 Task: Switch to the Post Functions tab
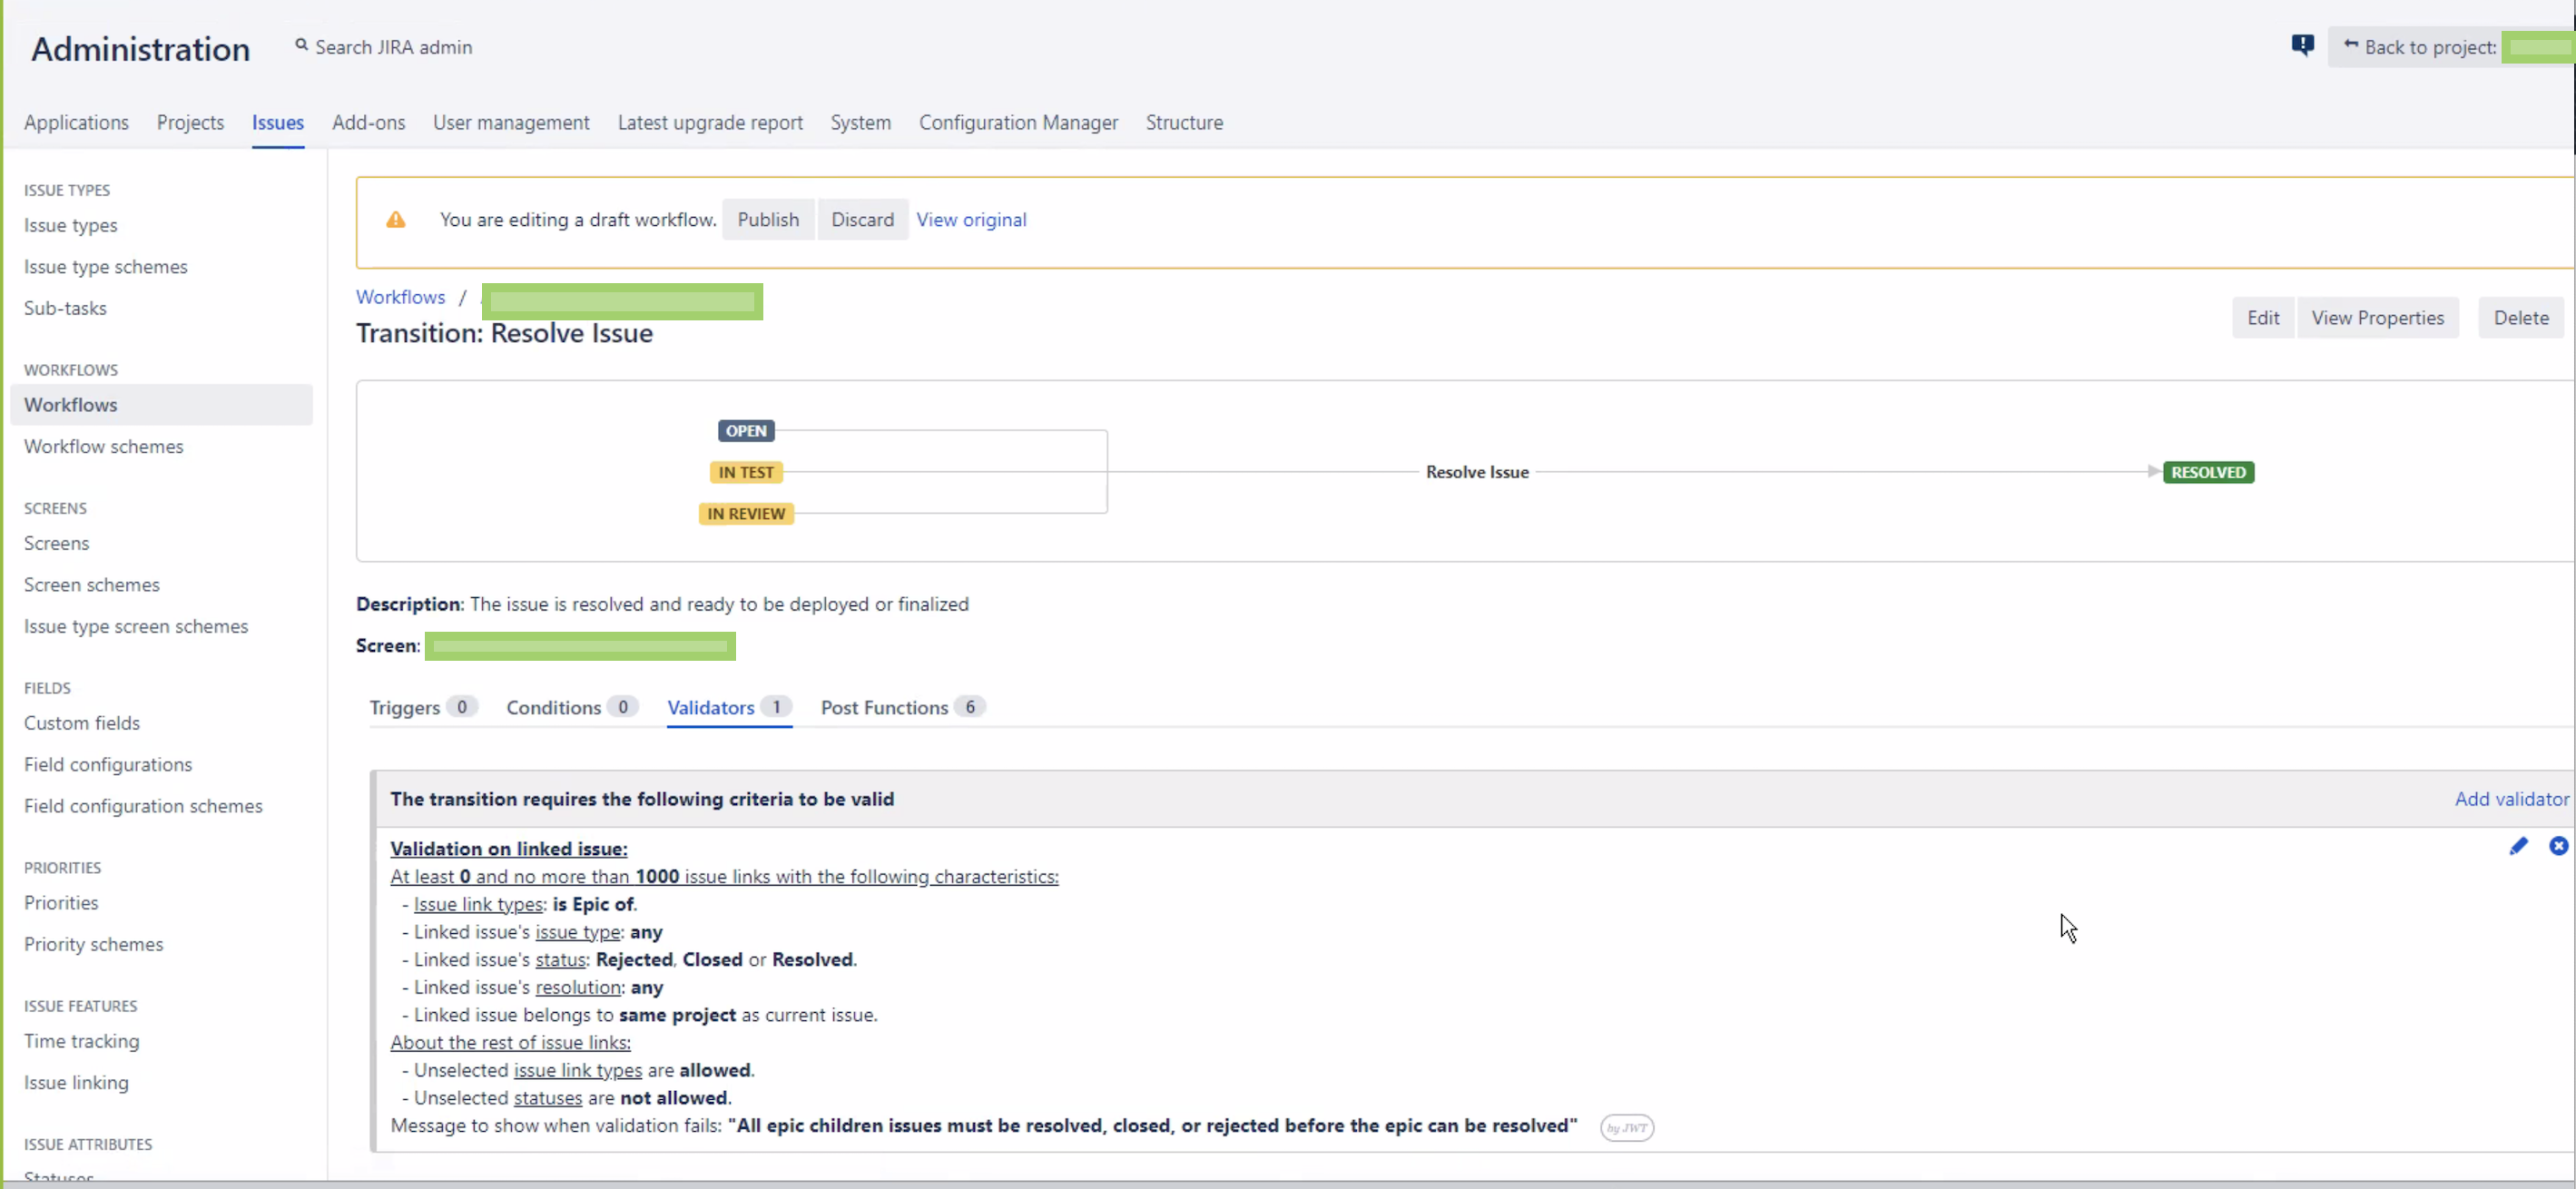(884, 708)
